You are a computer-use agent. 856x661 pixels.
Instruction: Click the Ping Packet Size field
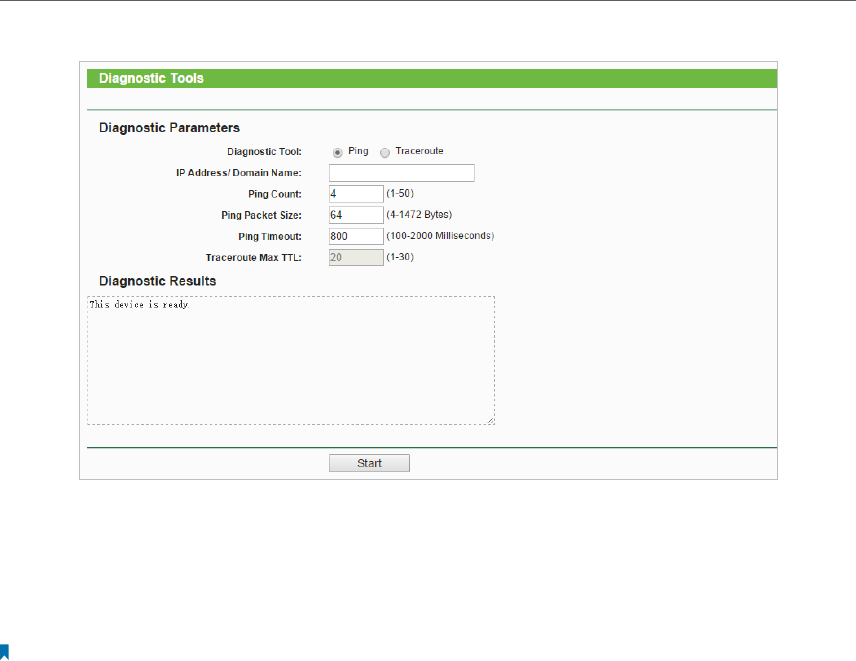(356, 215)
